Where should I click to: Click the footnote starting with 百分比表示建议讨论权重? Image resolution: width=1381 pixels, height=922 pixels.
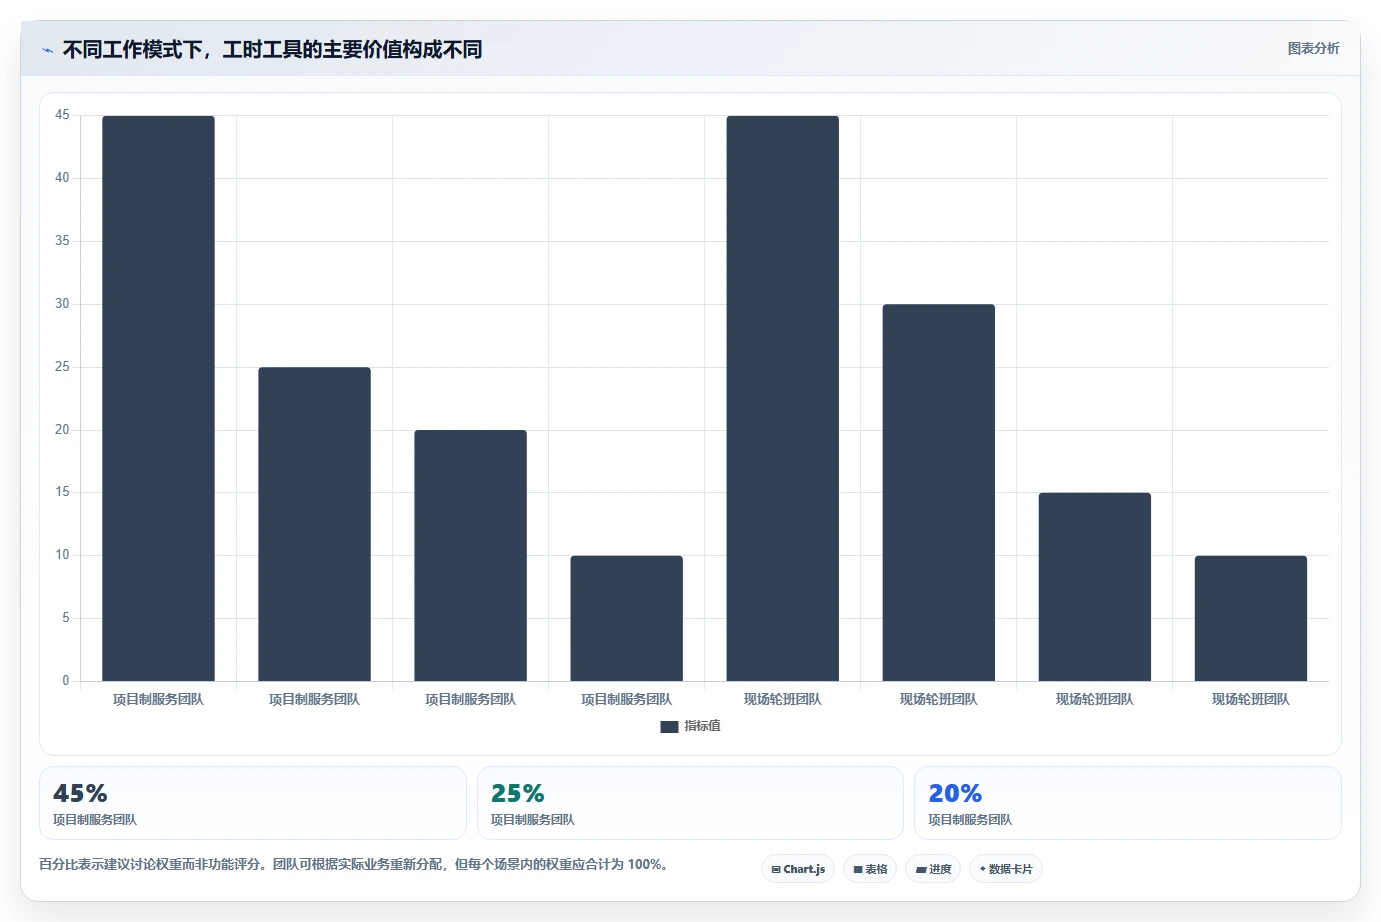click(x=354, y=864)
